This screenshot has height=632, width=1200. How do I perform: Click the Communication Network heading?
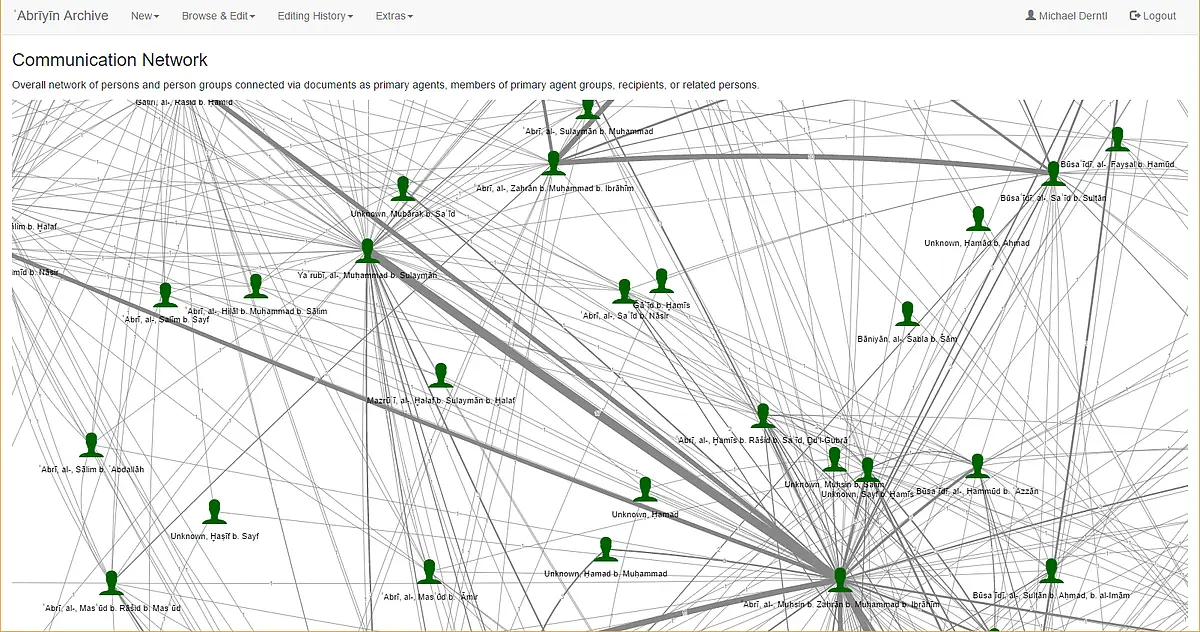(x=110, y=61)
